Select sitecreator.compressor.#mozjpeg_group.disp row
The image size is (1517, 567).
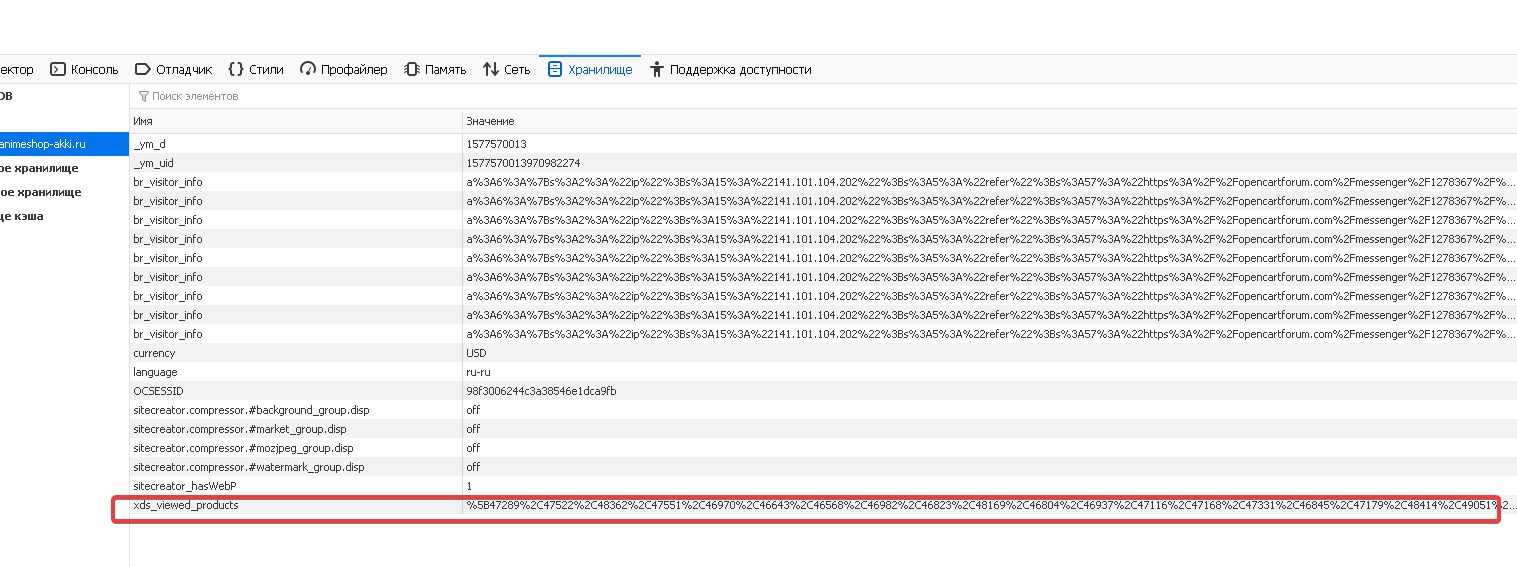(x=823, y=448)
